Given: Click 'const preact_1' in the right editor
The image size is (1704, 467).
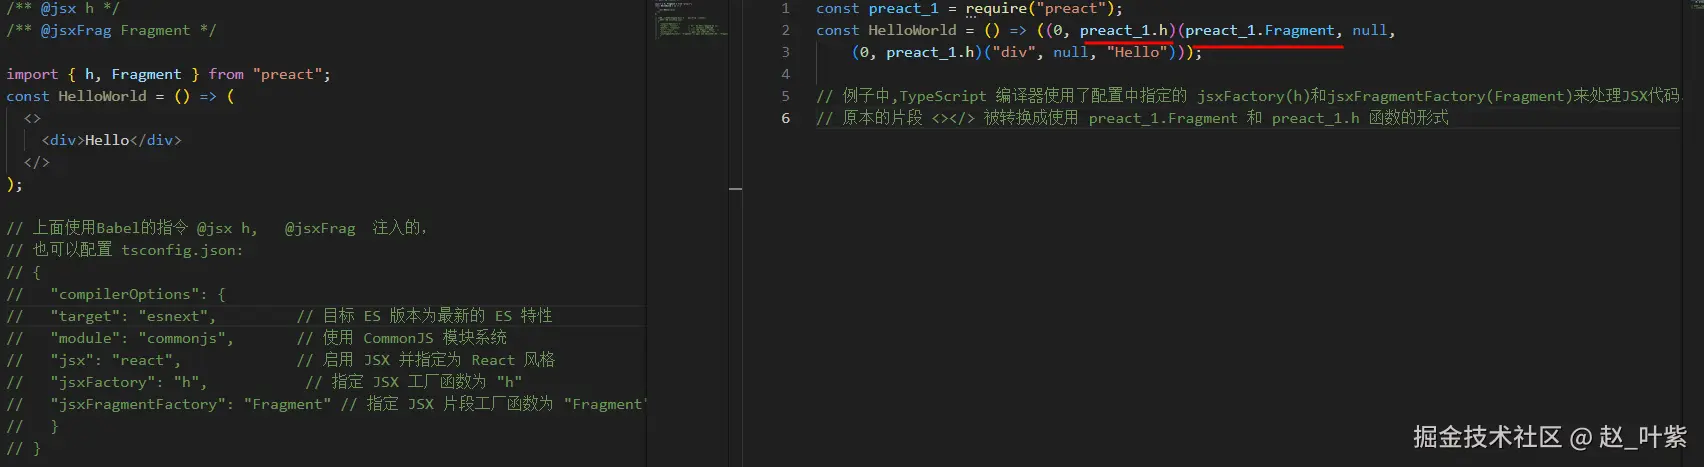Looking at the screenshot, I should pyautogui.click(x=877, y=8).
